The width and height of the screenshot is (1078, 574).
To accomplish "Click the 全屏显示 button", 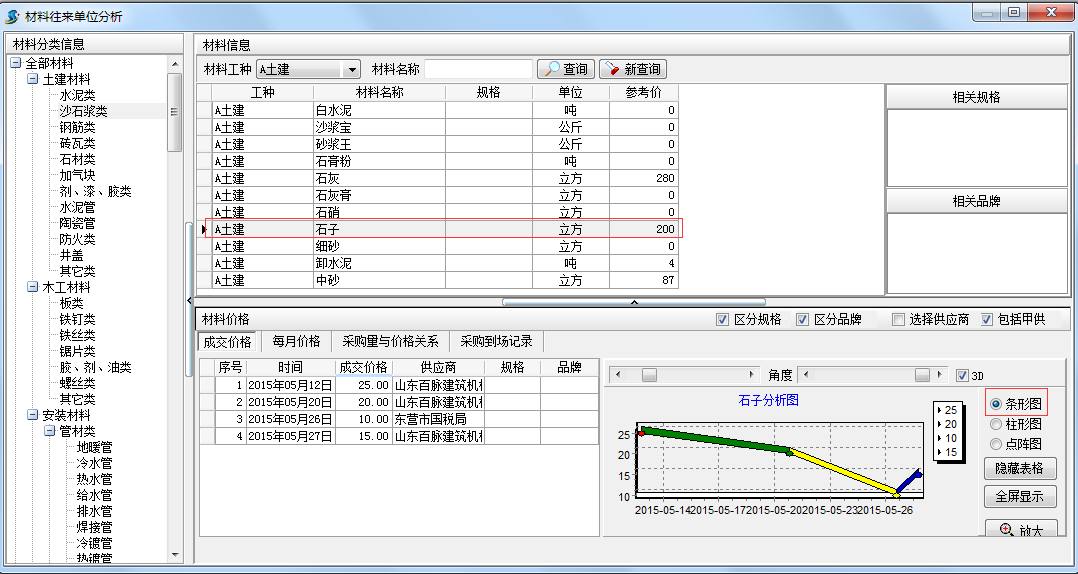I will pos(1019,497).
